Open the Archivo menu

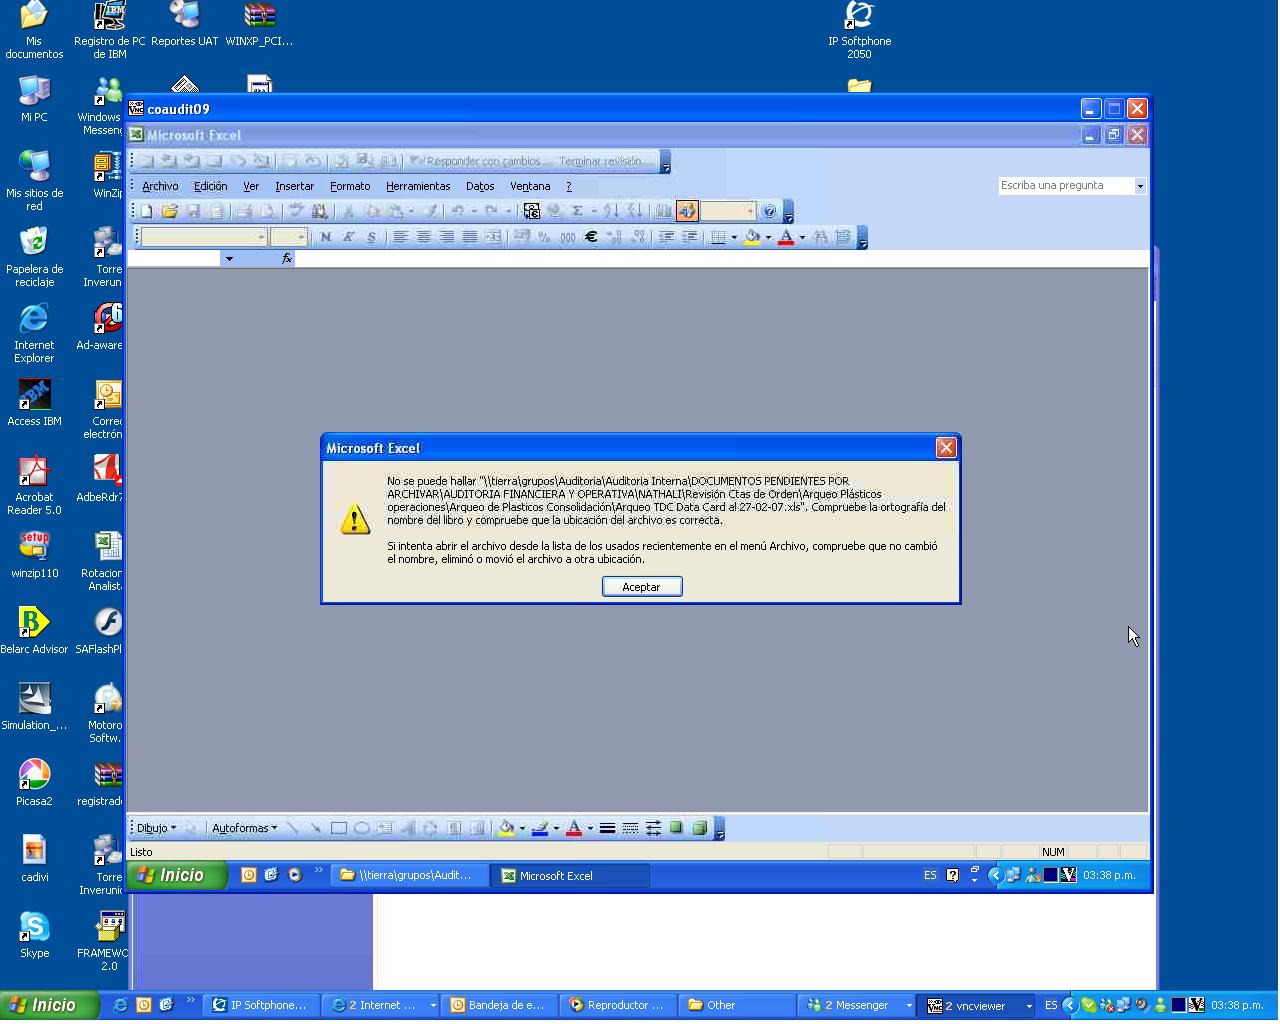160,186
